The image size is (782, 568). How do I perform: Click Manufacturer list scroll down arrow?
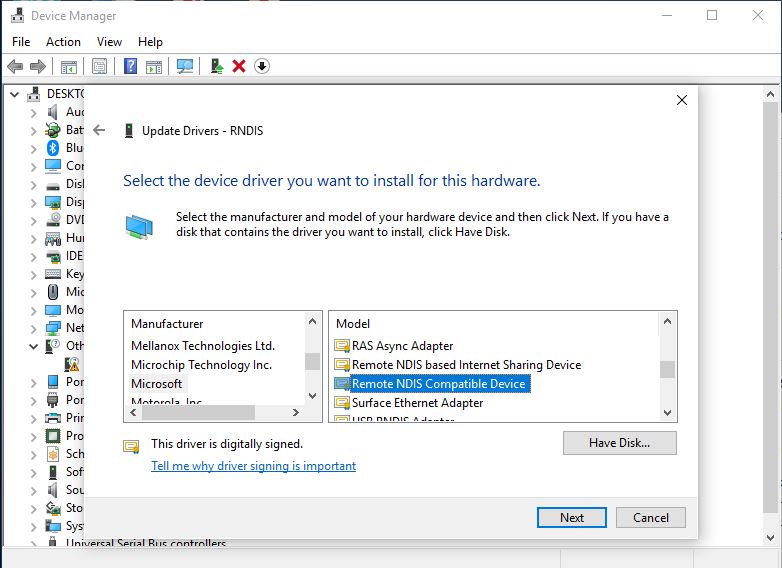coord(313,396)
